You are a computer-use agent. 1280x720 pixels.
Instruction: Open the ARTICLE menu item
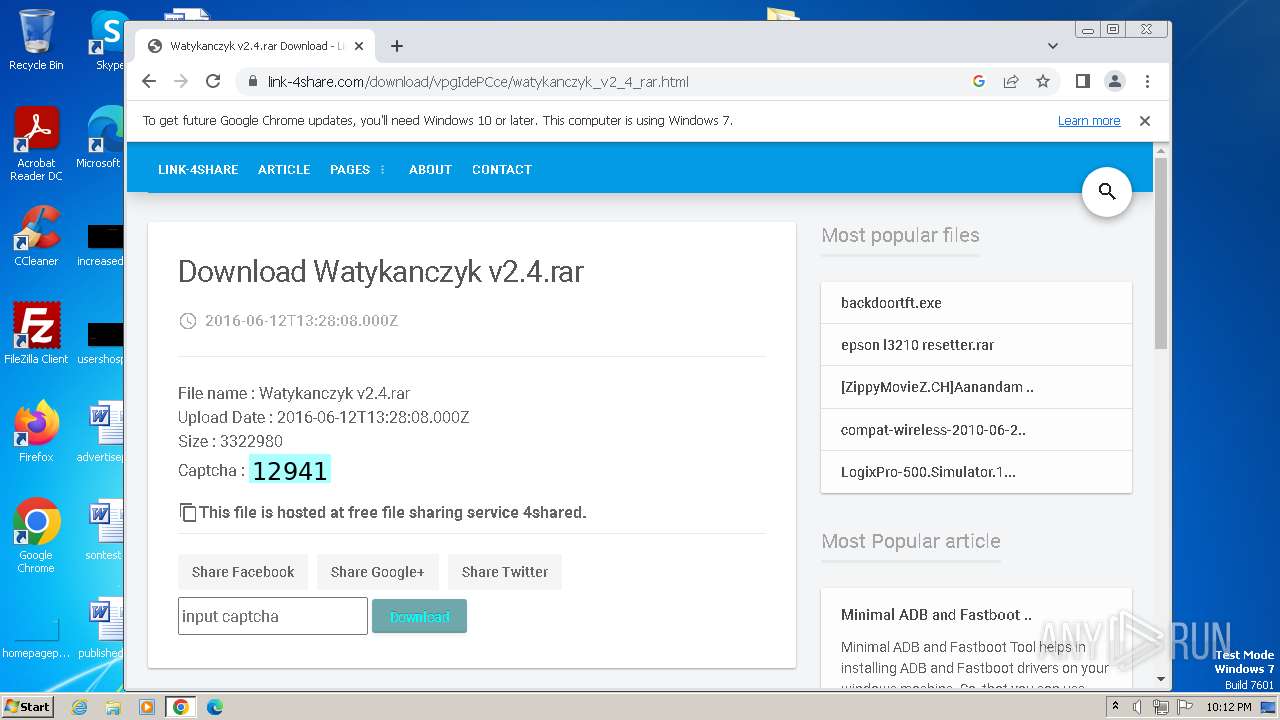pos(284,170)
